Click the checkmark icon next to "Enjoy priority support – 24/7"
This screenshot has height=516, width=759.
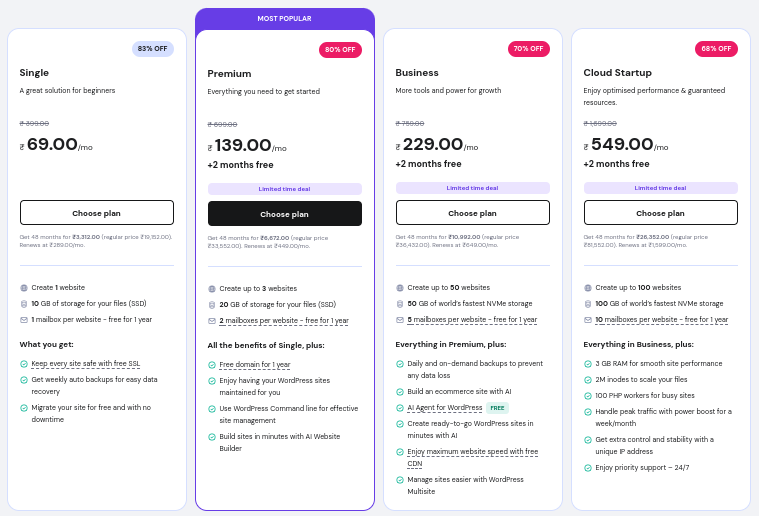pyautogui.click(x=588, y=467)
